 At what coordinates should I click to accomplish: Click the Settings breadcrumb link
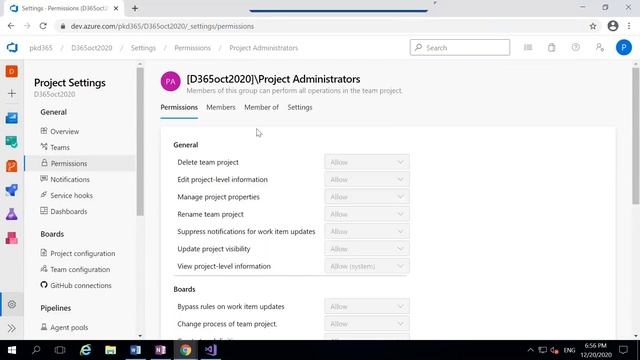[x=143, y=48]
